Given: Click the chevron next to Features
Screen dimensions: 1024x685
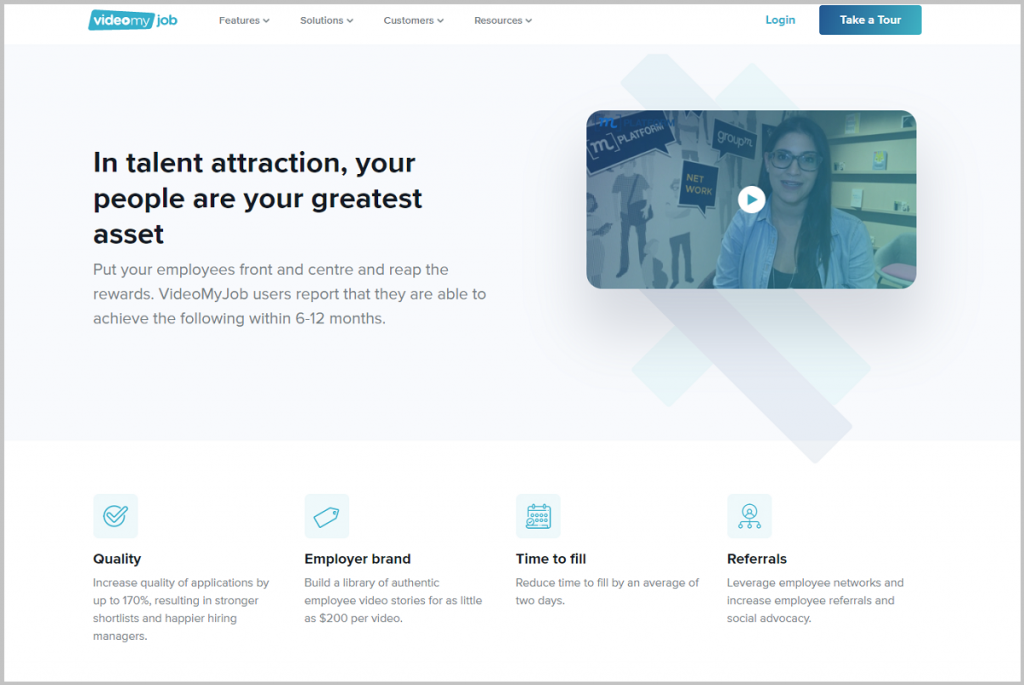Looking at the screenshot, I should tap(267, 20).
